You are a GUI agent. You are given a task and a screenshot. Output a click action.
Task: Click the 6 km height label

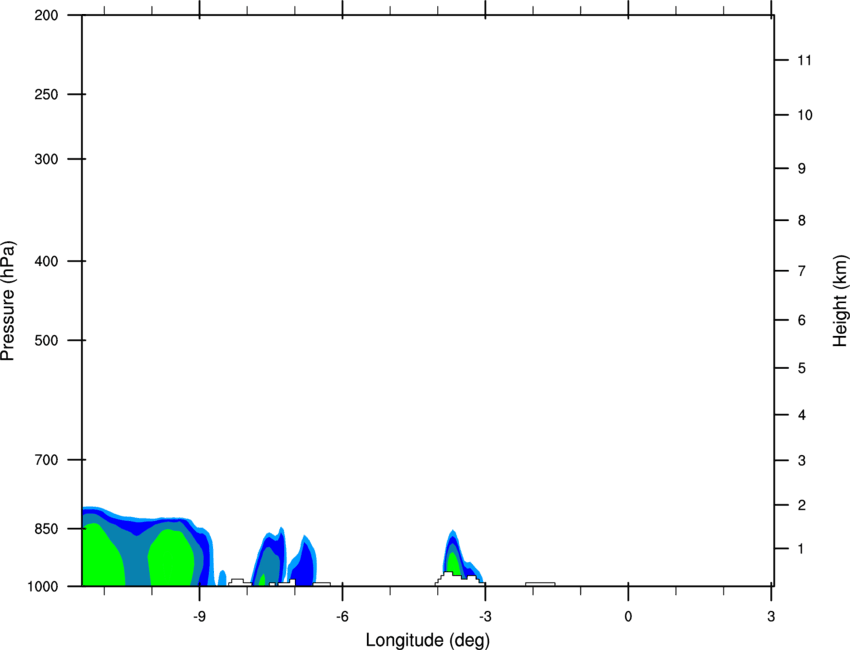pos(802,320)
